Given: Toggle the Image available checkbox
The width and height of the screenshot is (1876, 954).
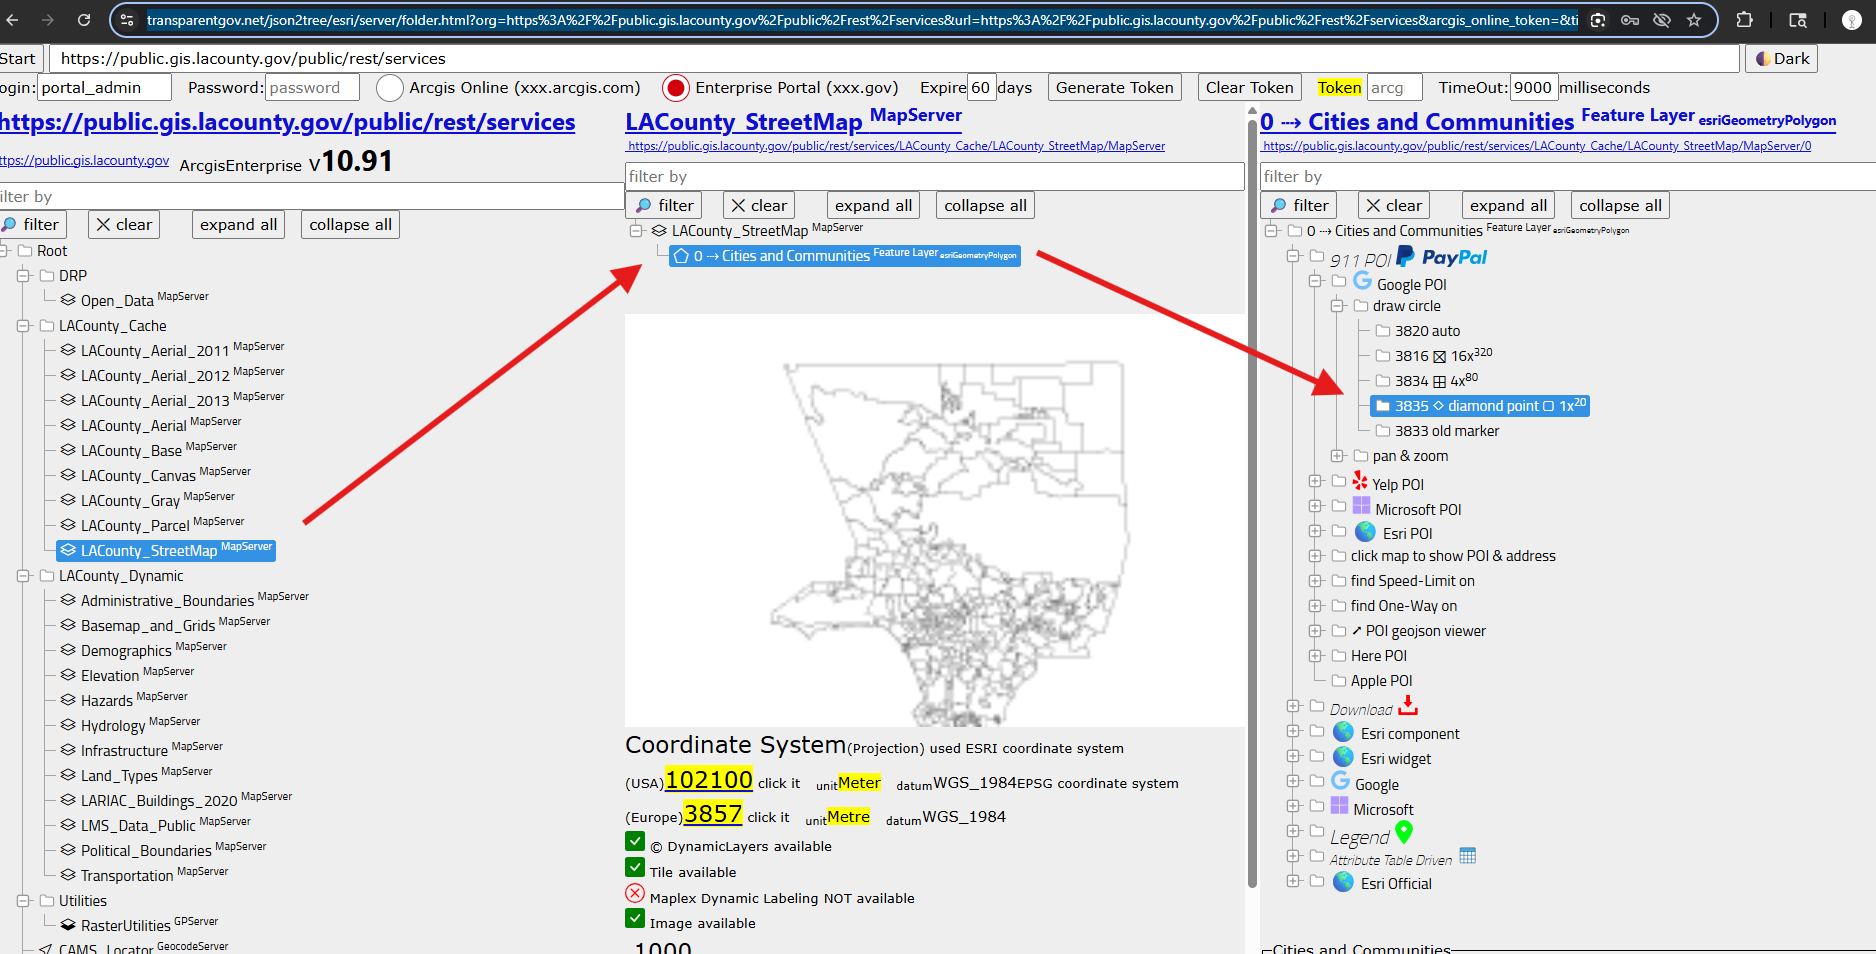Looking at the screenshot, I should click(635, 918).
